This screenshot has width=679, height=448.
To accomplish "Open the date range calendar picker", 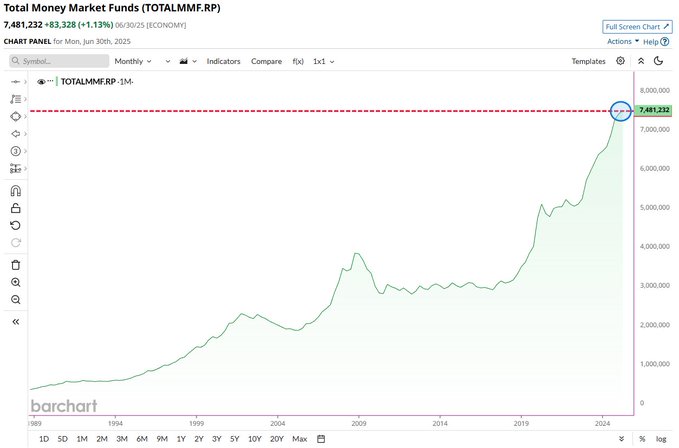I will [x=321, y=439].
